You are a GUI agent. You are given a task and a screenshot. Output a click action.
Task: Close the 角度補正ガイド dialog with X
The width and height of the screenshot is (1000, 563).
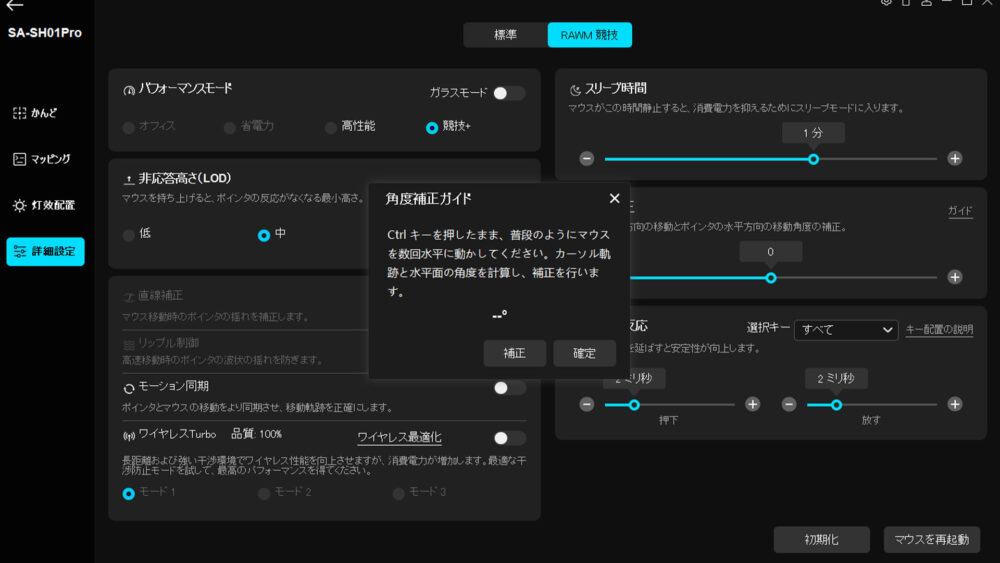pos(614,199)
